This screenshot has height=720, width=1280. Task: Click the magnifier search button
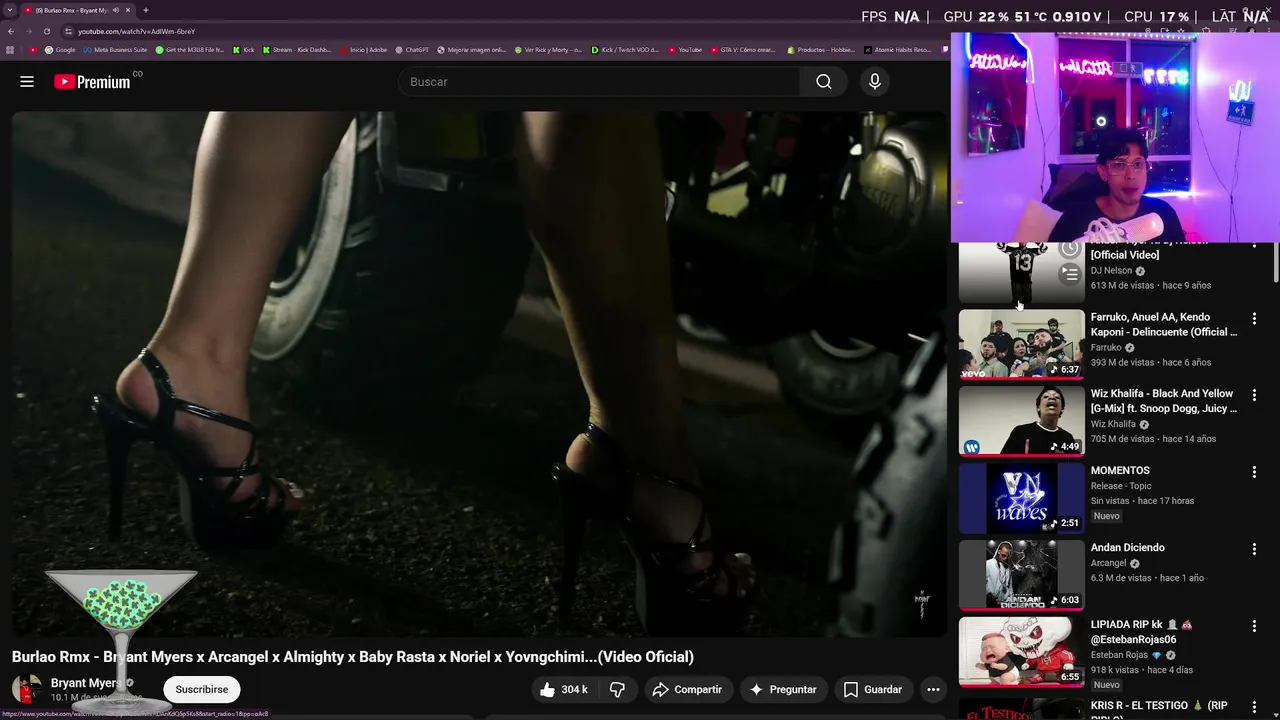tap(824, 82)
